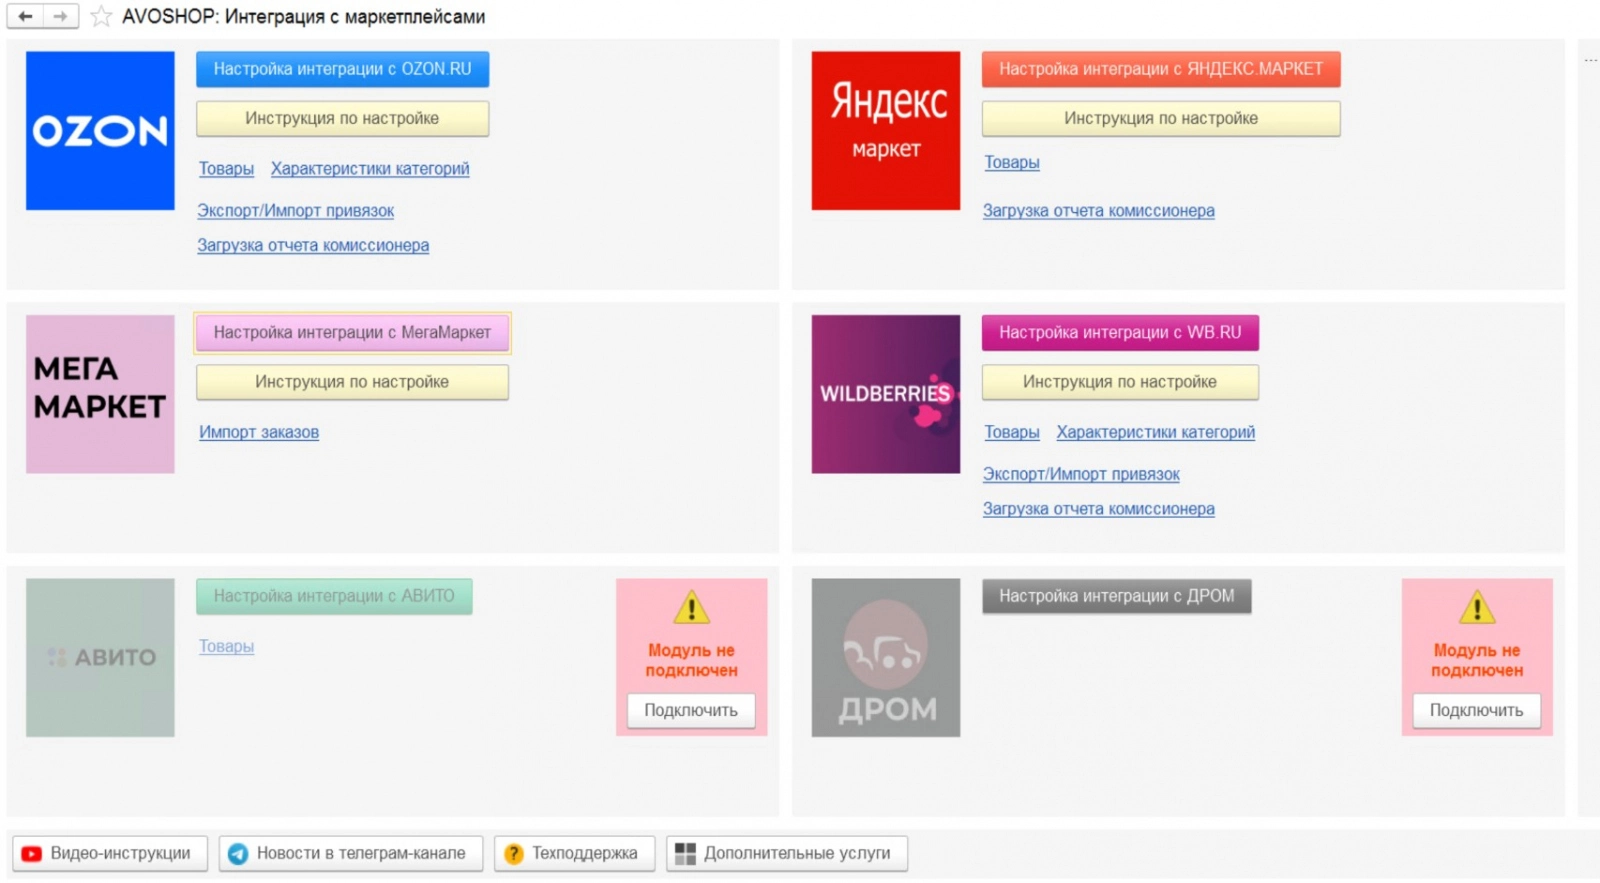Open Техподдержка with the question icon
The height and width of the screenshot is (883, 1600).
tap(574, 853)
